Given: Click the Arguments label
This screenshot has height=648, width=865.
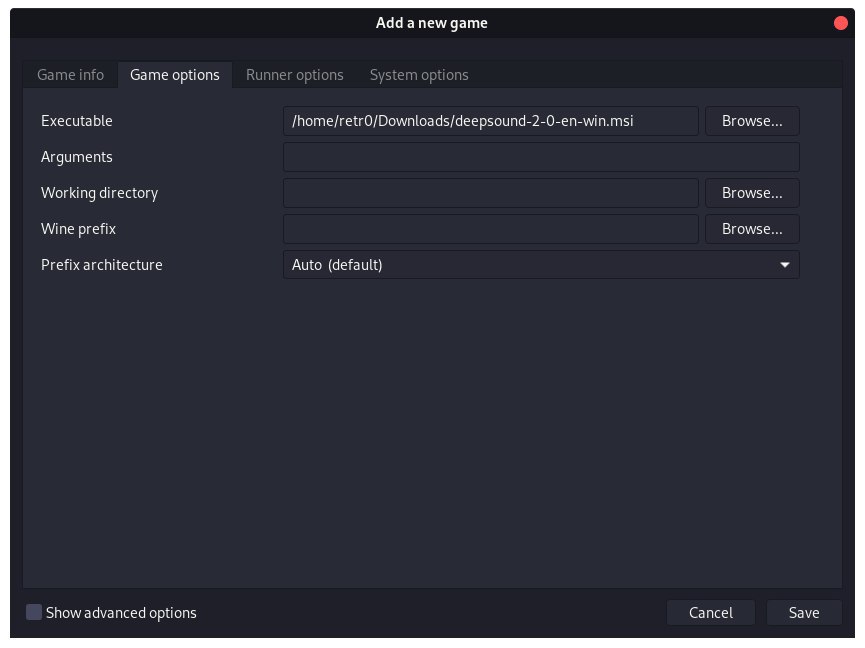Looking at the screenshot, I should tap(77, 157).
